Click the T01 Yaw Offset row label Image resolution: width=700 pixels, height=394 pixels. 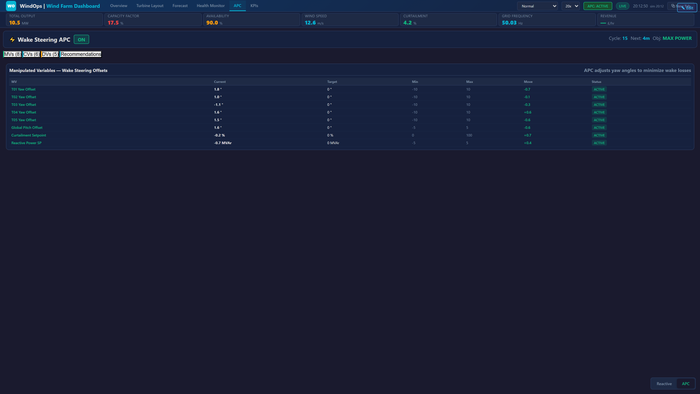click(23, 89)
